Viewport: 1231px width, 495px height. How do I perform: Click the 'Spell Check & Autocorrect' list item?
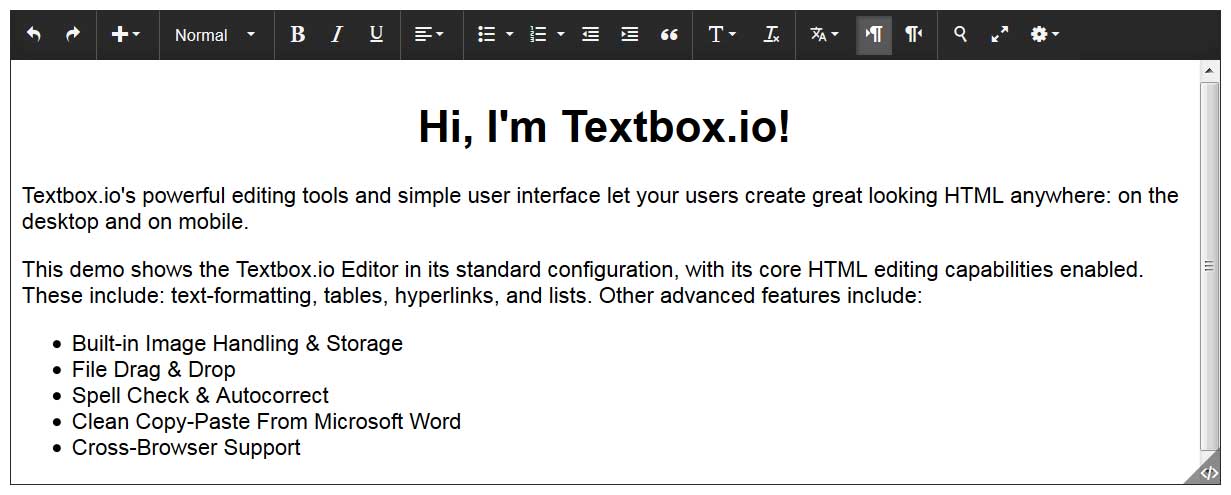(x=200, y=395)
